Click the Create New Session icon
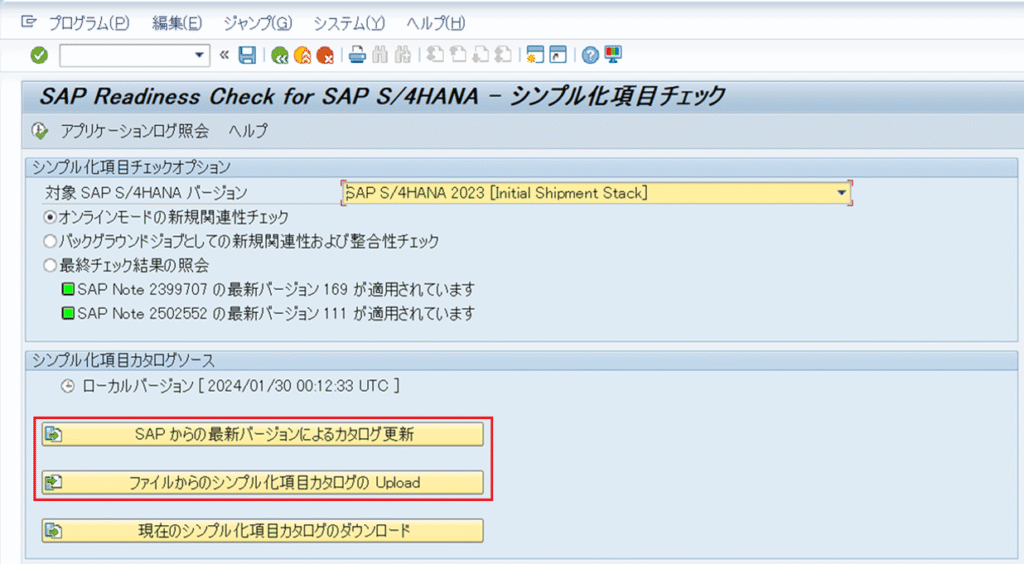Image resolution: width=1024 pixels, height=564 pixels. 536,55
